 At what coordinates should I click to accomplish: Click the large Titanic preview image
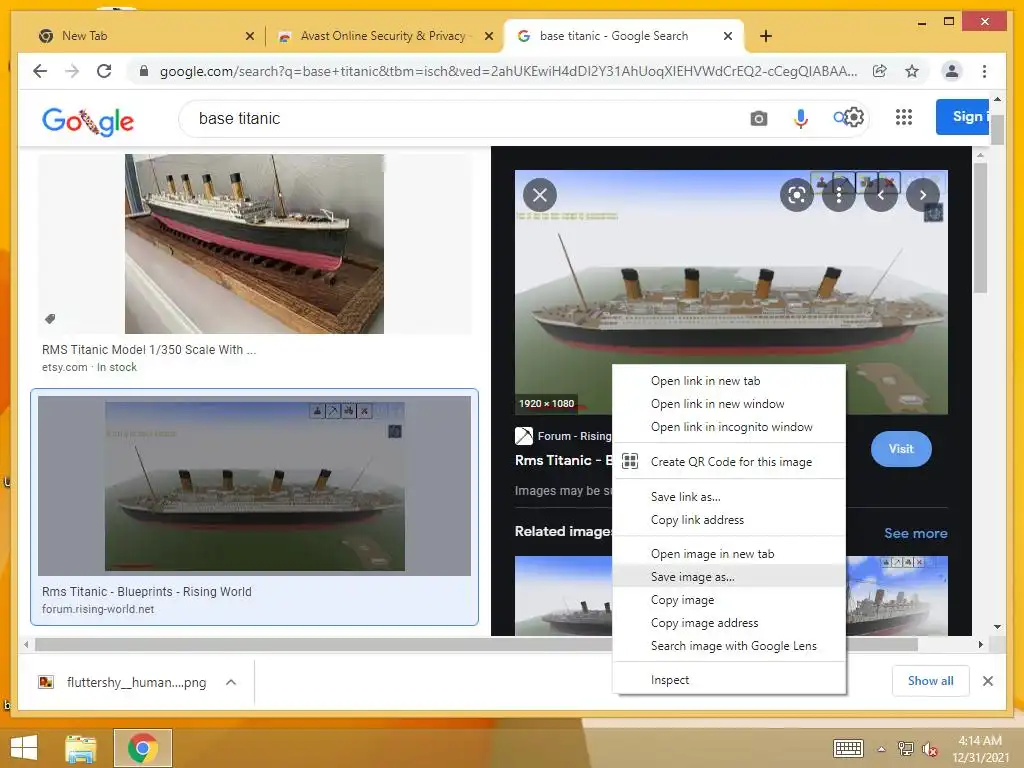[x=731, y=292]
